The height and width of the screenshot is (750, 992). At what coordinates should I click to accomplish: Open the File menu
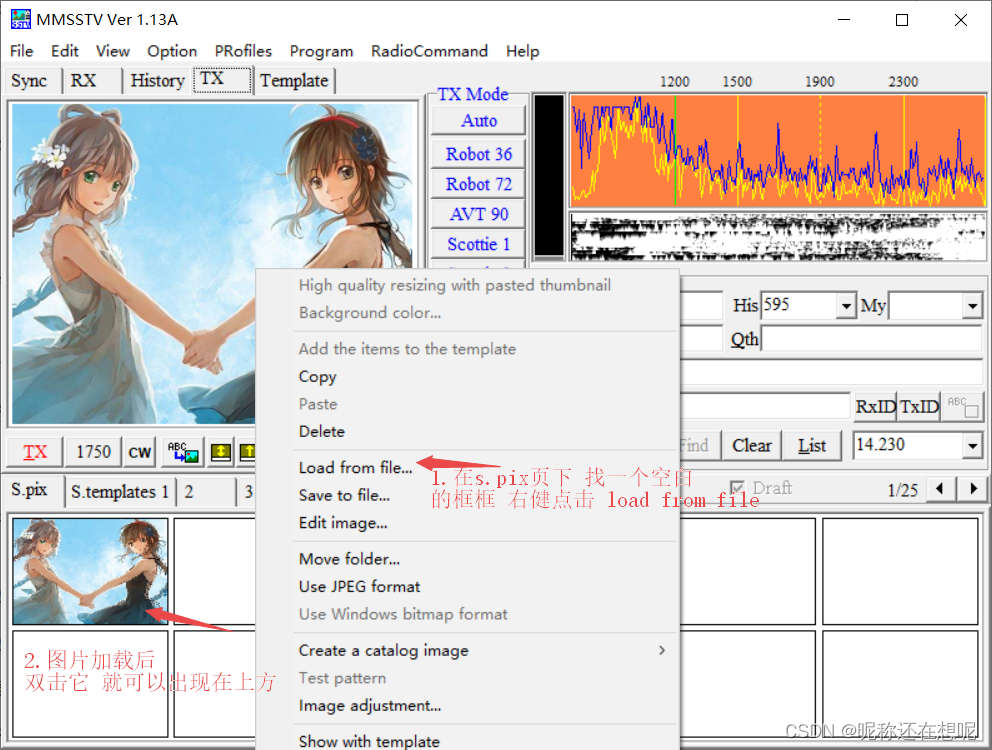(x=22, y=51)
